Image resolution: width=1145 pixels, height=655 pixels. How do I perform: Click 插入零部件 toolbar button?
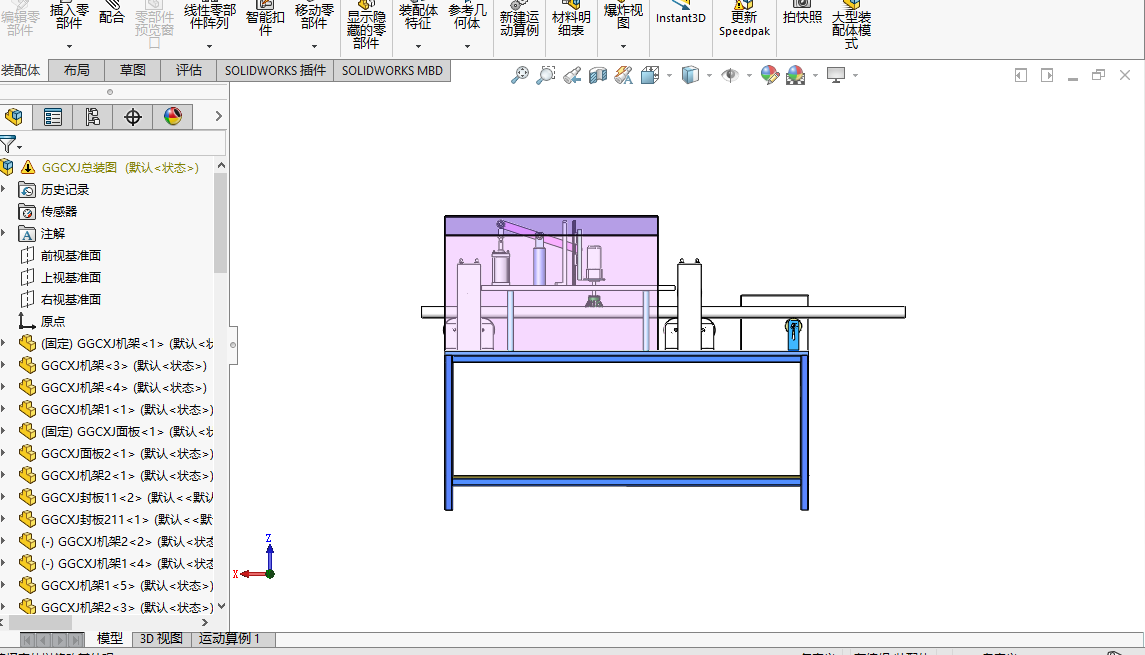tap(69, 16)
